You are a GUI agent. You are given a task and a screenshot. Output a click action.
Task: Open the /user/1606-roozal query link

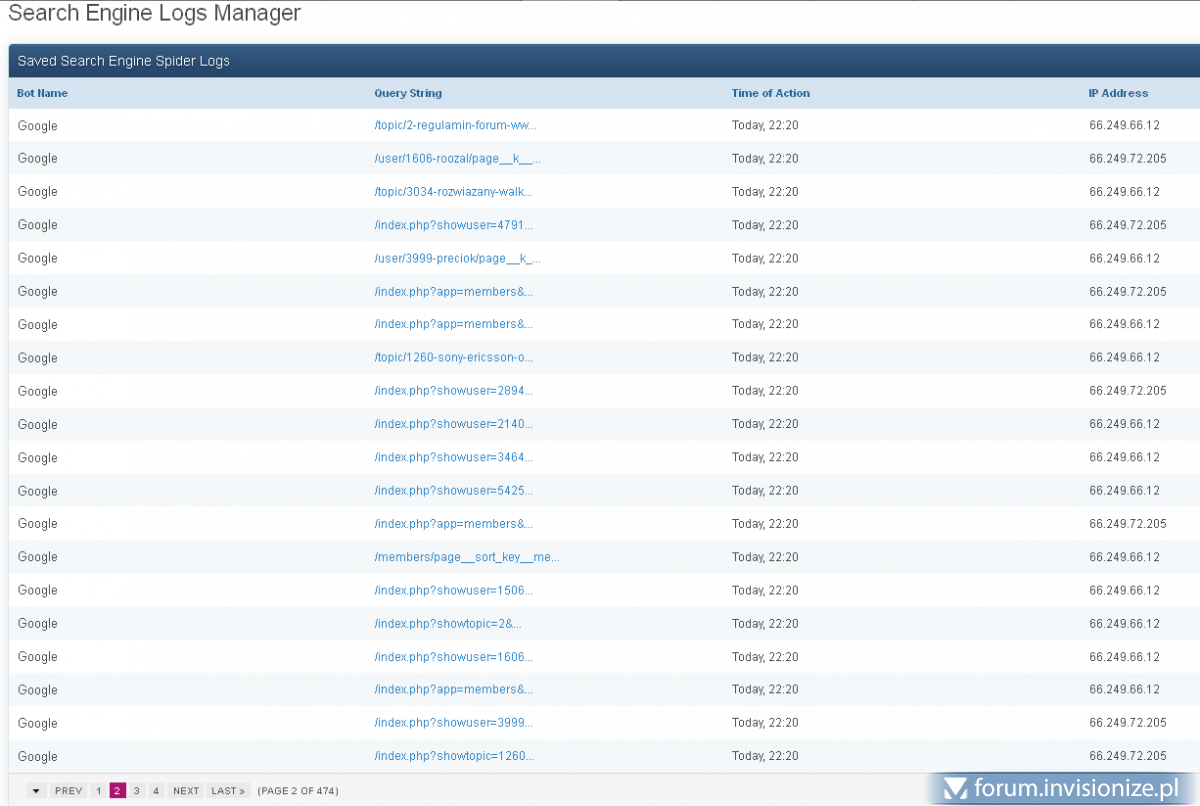(457, 159)
